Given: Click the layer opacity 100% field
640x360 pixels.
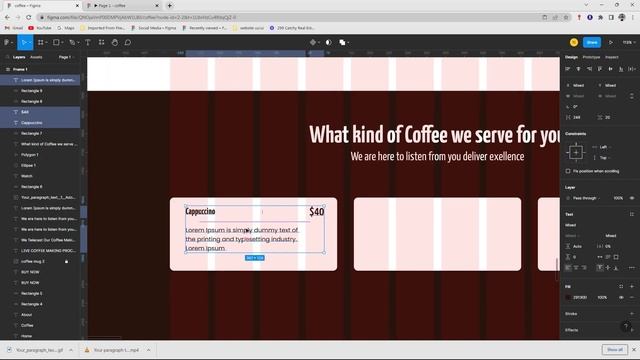Looking at the screenshot, I should pyautogui.click(x=618, y=198).
